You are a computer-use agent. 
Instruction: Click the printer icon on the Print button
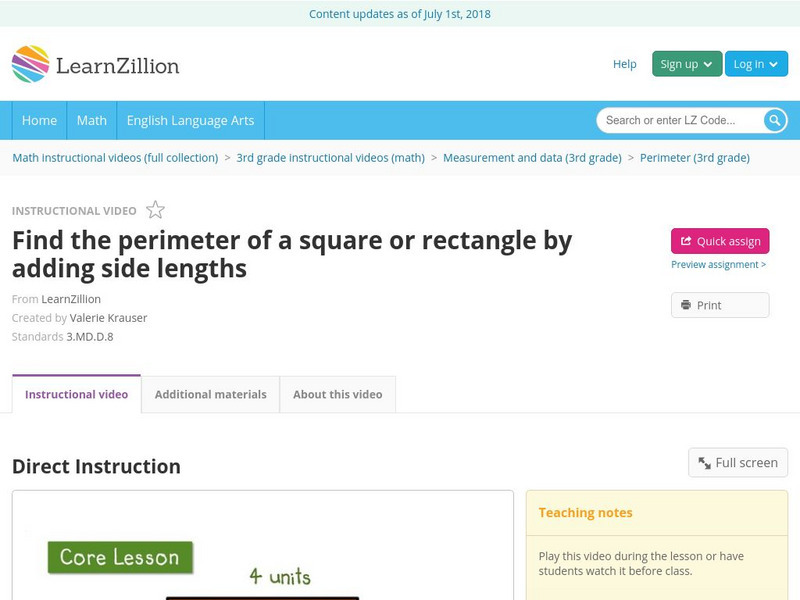pos(686,304)
